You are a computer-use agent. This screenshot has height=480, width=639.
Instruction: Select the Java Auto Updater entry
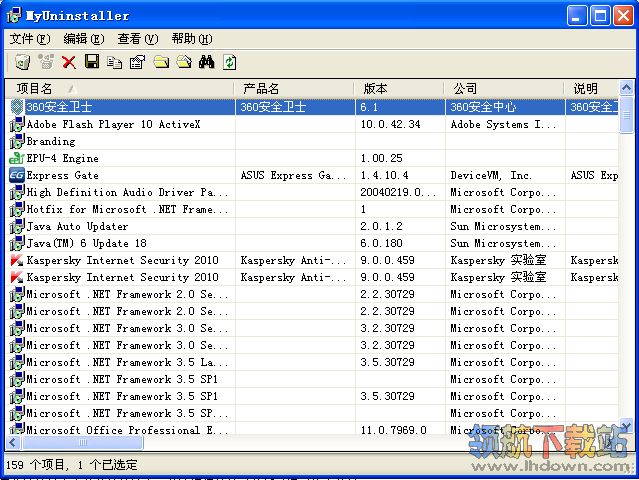coord(77,226)
